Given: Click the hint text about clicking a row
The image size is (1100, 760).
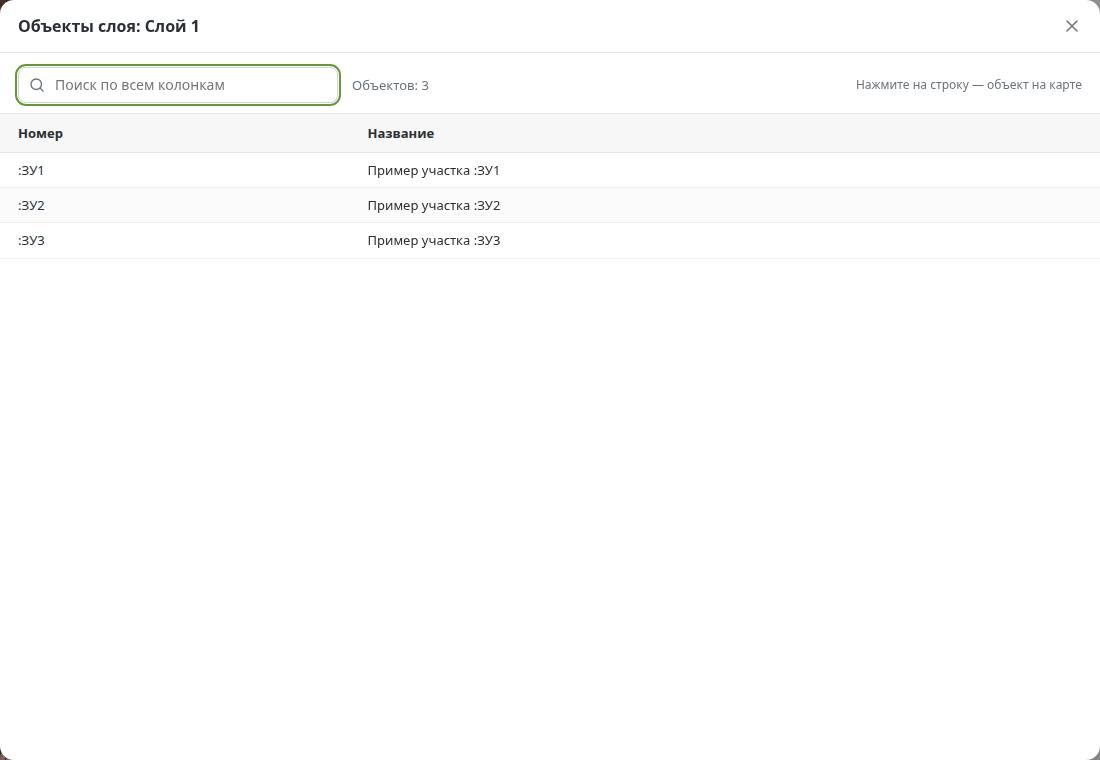Looking at the screenshot, I should [x=969, y=85].
